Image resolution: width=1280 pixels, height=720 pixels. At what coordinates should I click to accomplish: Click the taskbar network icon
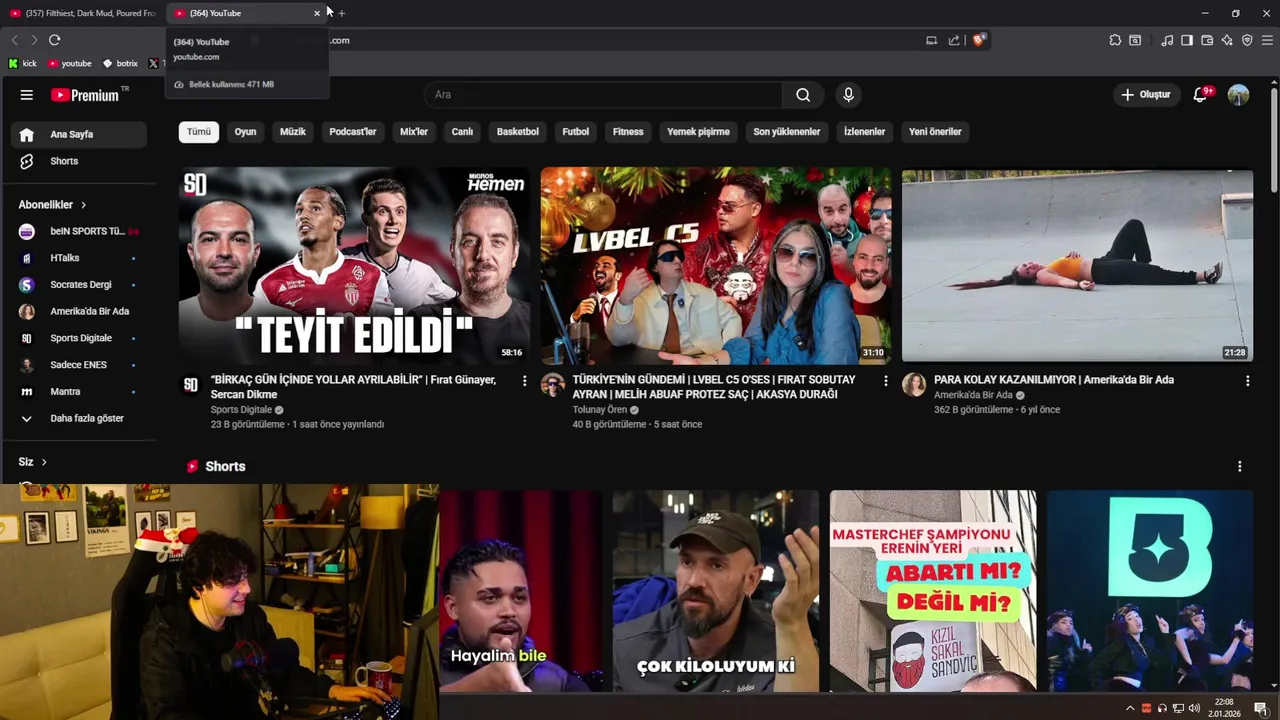tap(1178, 708)
